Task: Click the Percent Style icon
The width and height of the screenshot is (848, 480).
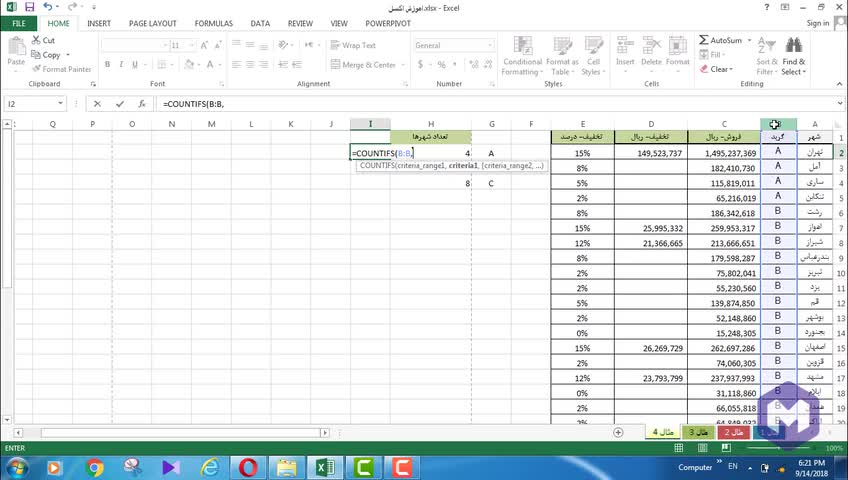Action: (441, 65)
